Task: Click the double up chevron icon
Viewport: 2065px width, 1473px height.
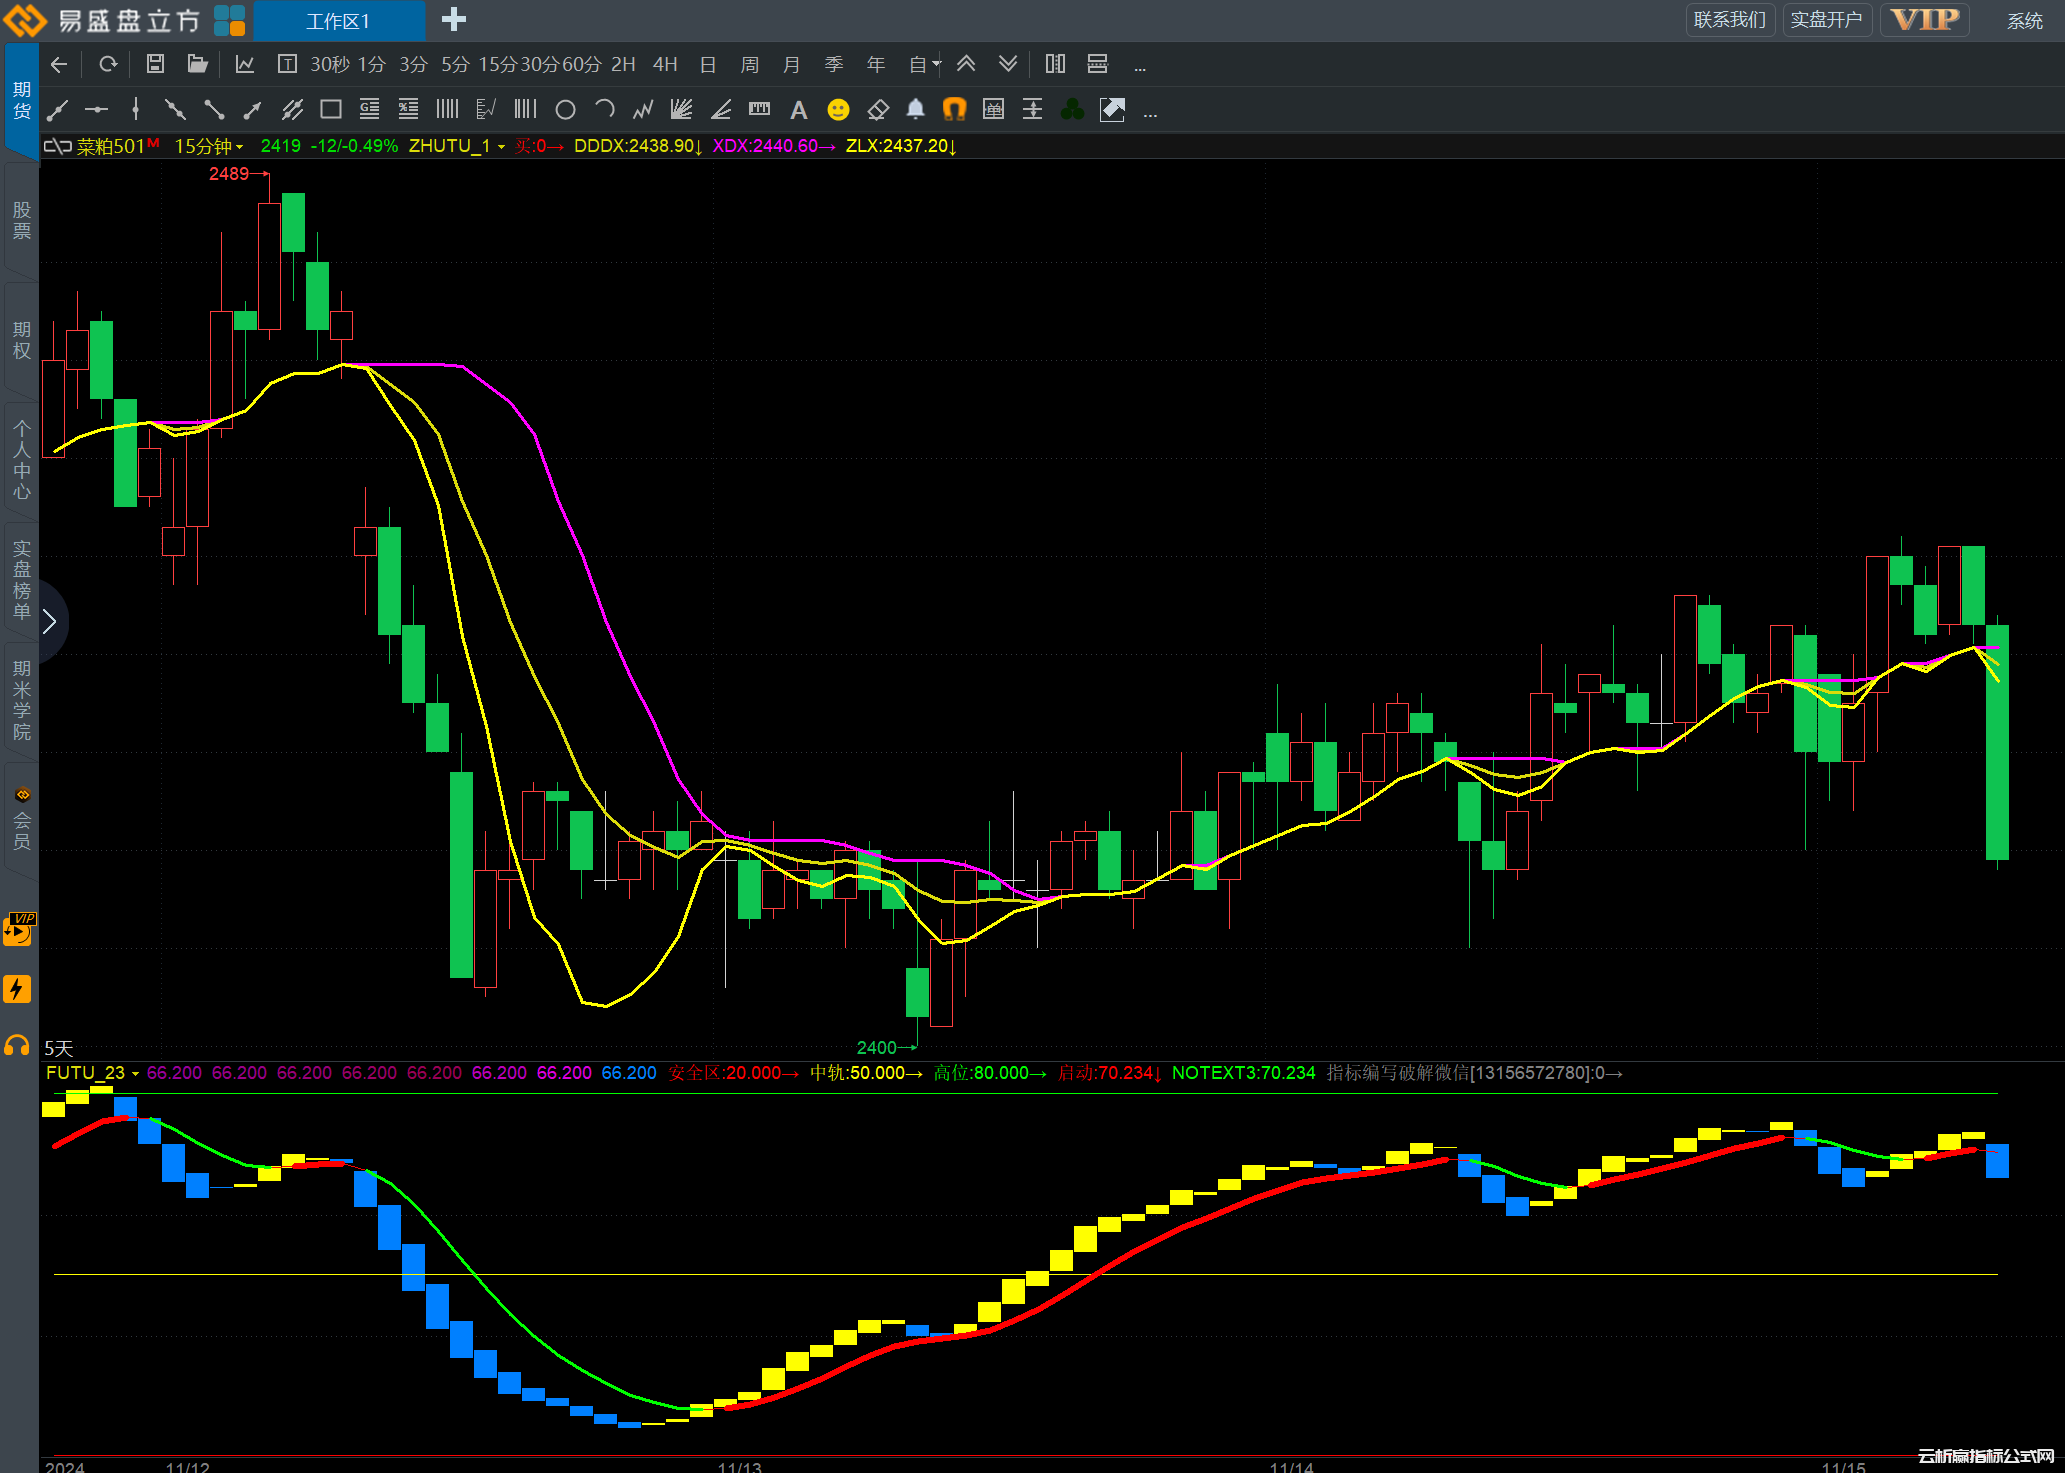Action: pos(966,65)
